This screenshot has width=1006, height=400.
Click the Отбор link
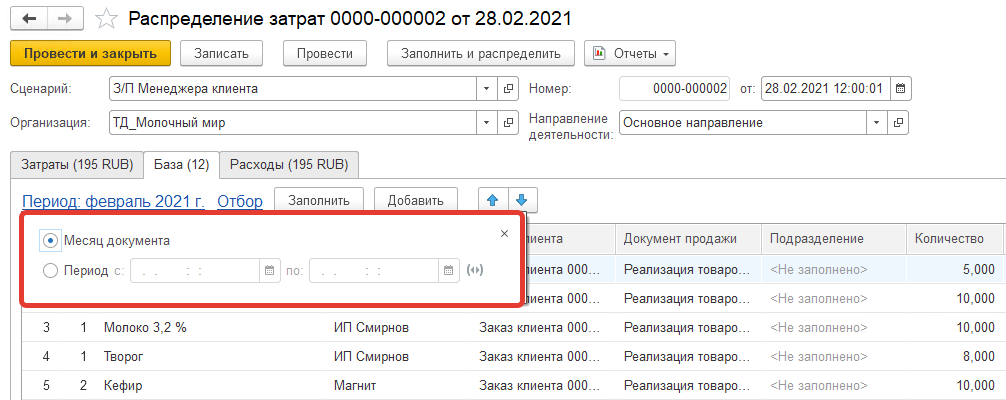coord(240,201)
